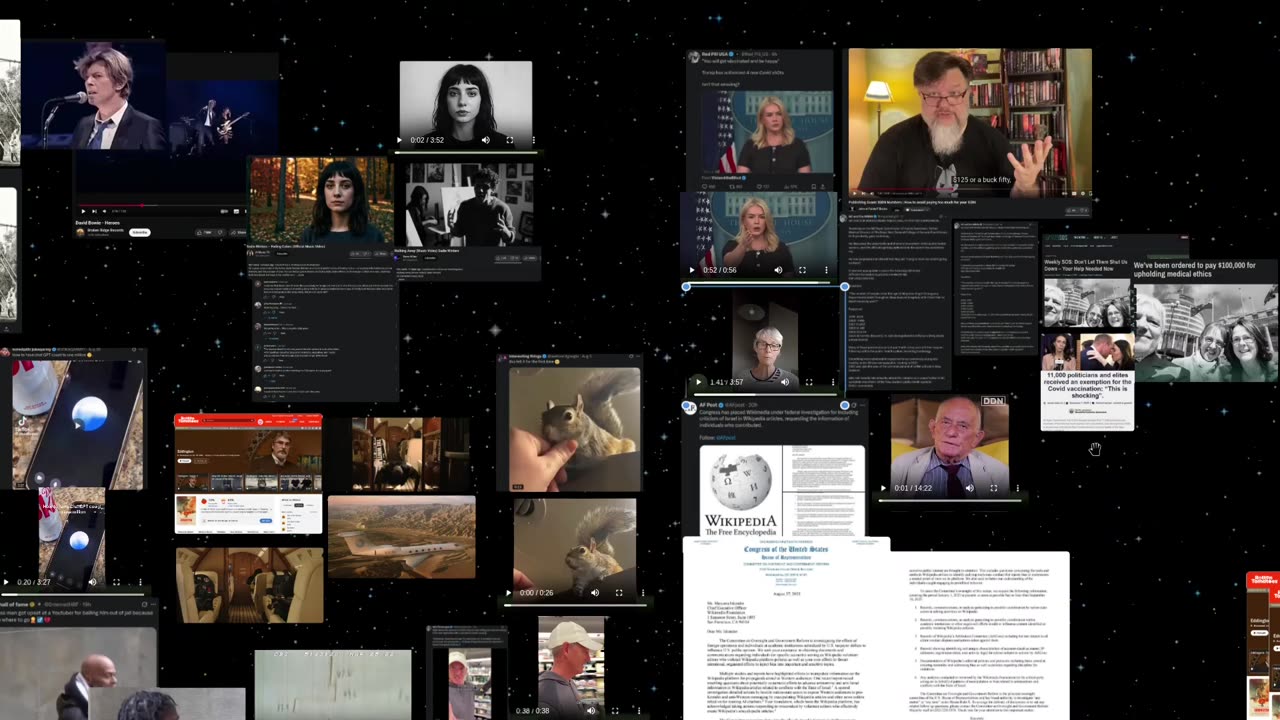Open three-dot menu on the 0:52 / 0:56 video
Image resolution: width=1280 pixels, height=720 pixels.
(825, 270)
